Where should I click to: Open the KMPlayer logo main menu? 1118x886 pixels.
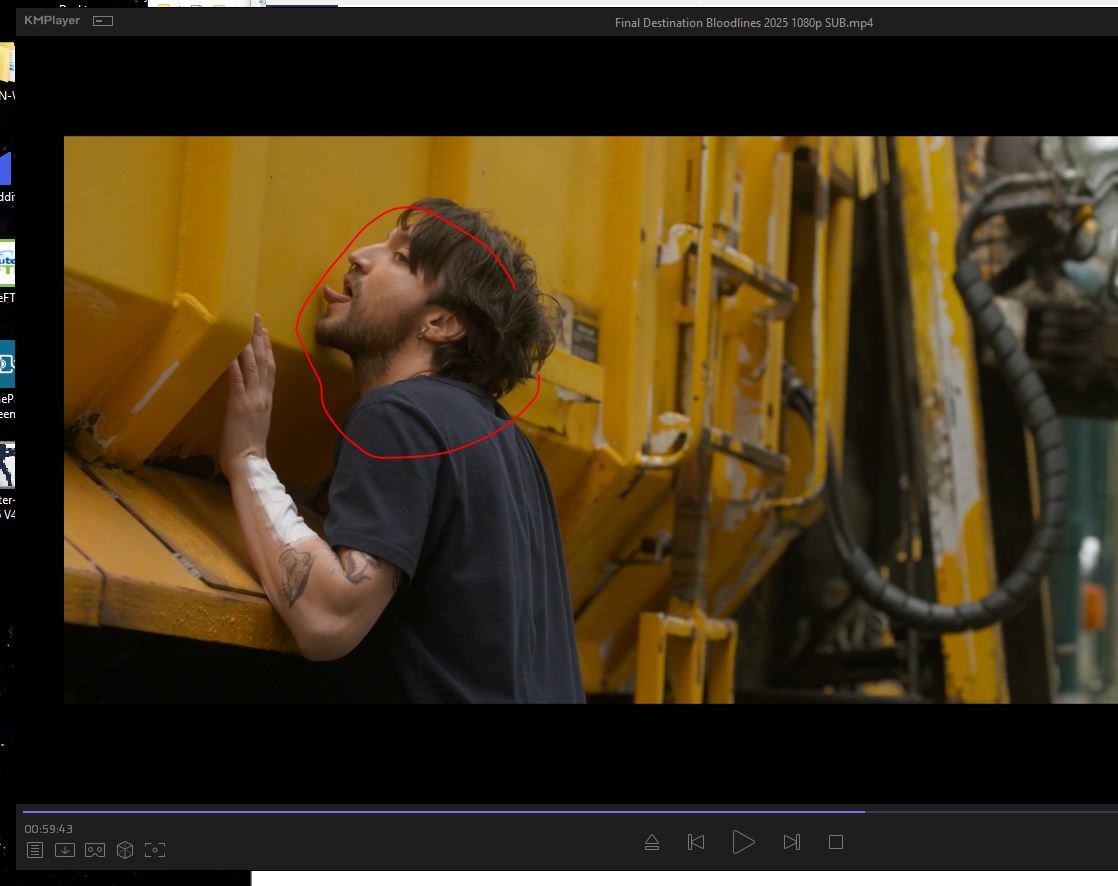[52, 21]
